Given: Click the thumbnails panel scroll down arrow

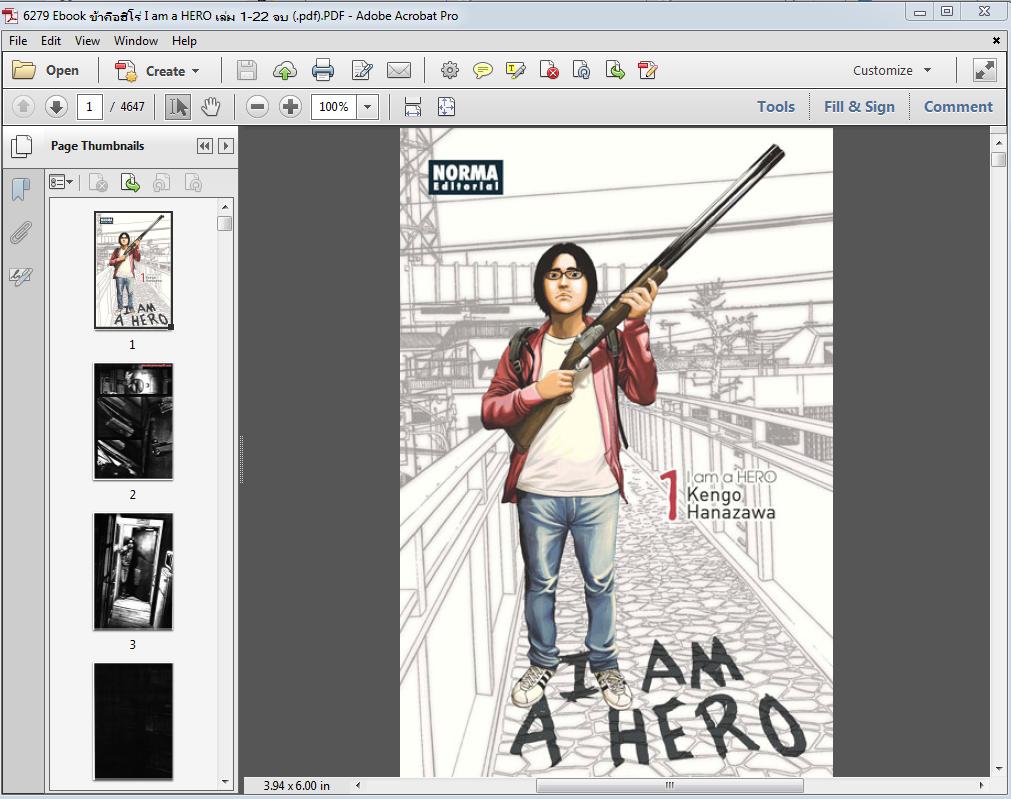Looking at the screenshot, I should point(224,782).
